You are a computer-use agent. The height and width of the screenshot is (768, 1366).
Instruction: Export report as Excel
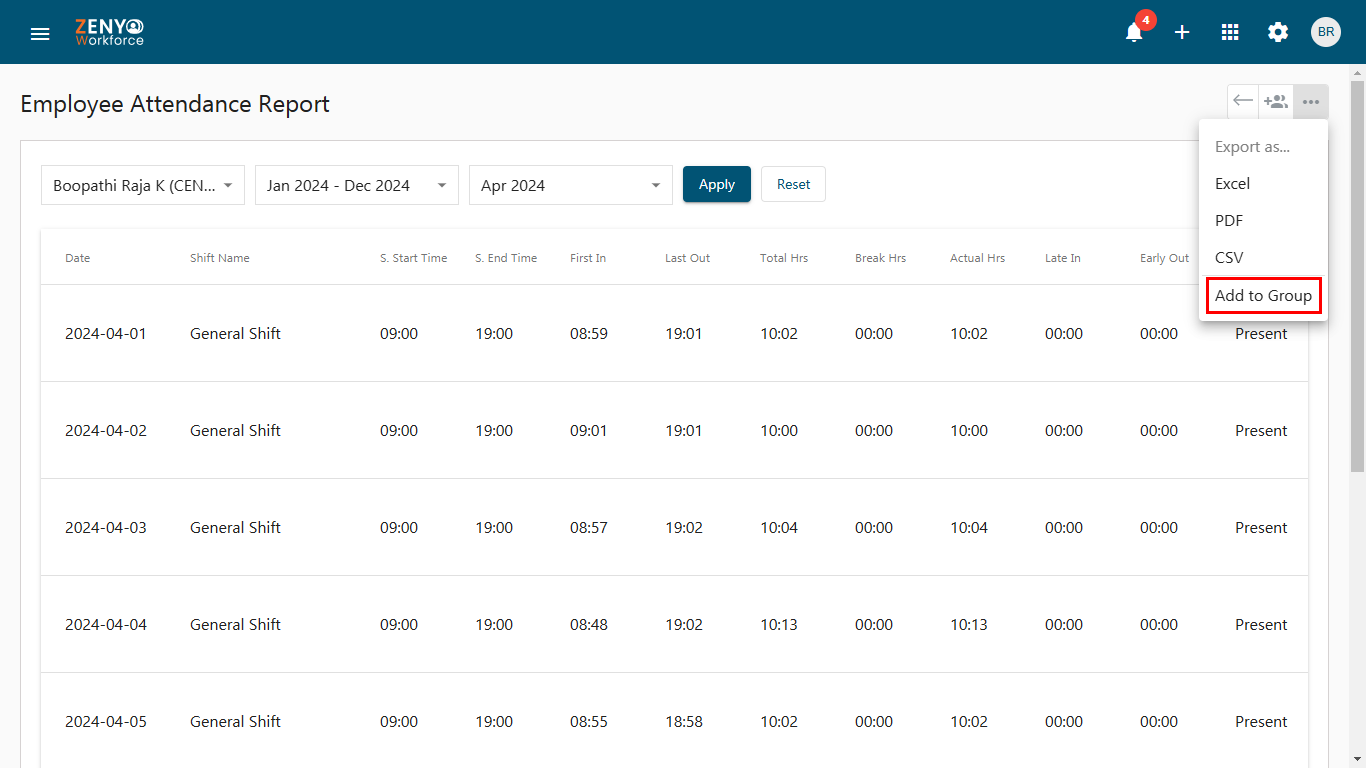click(1263, 184)
